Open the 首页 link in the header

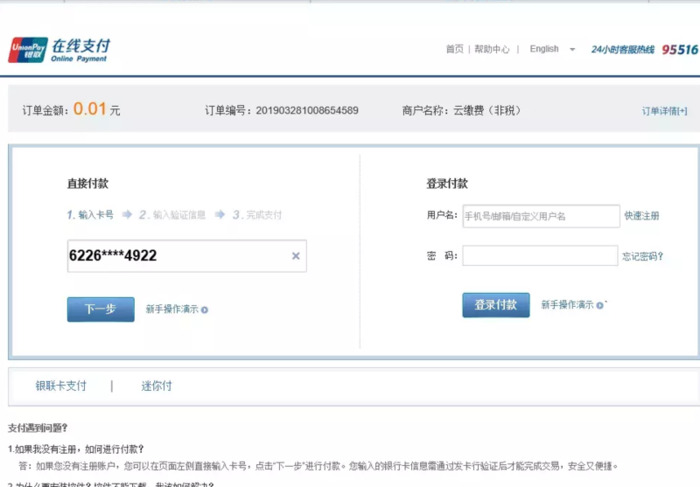click(x=454, y=49)
